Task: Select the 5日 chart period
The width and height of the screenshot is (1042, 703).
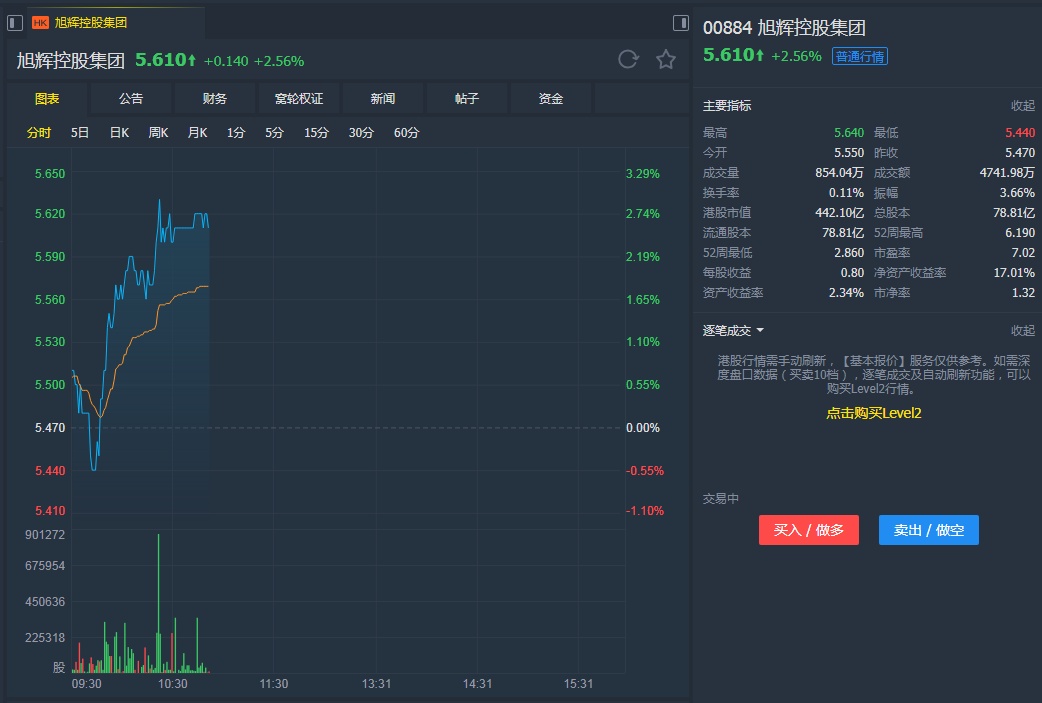Action: [x=80, y=133]
